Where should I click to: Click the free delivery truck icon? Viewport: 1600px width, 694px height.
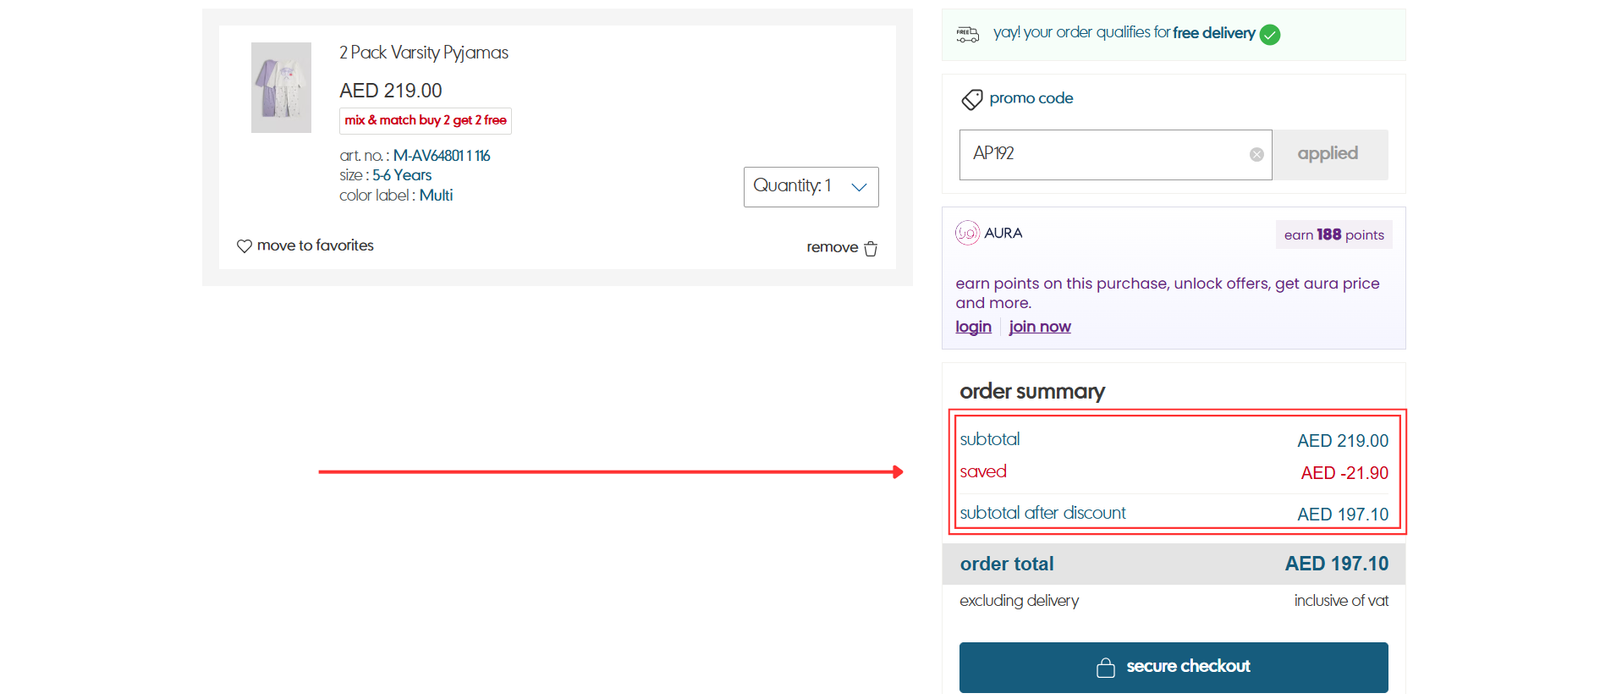pyautogui.click(x=967, y=34)
